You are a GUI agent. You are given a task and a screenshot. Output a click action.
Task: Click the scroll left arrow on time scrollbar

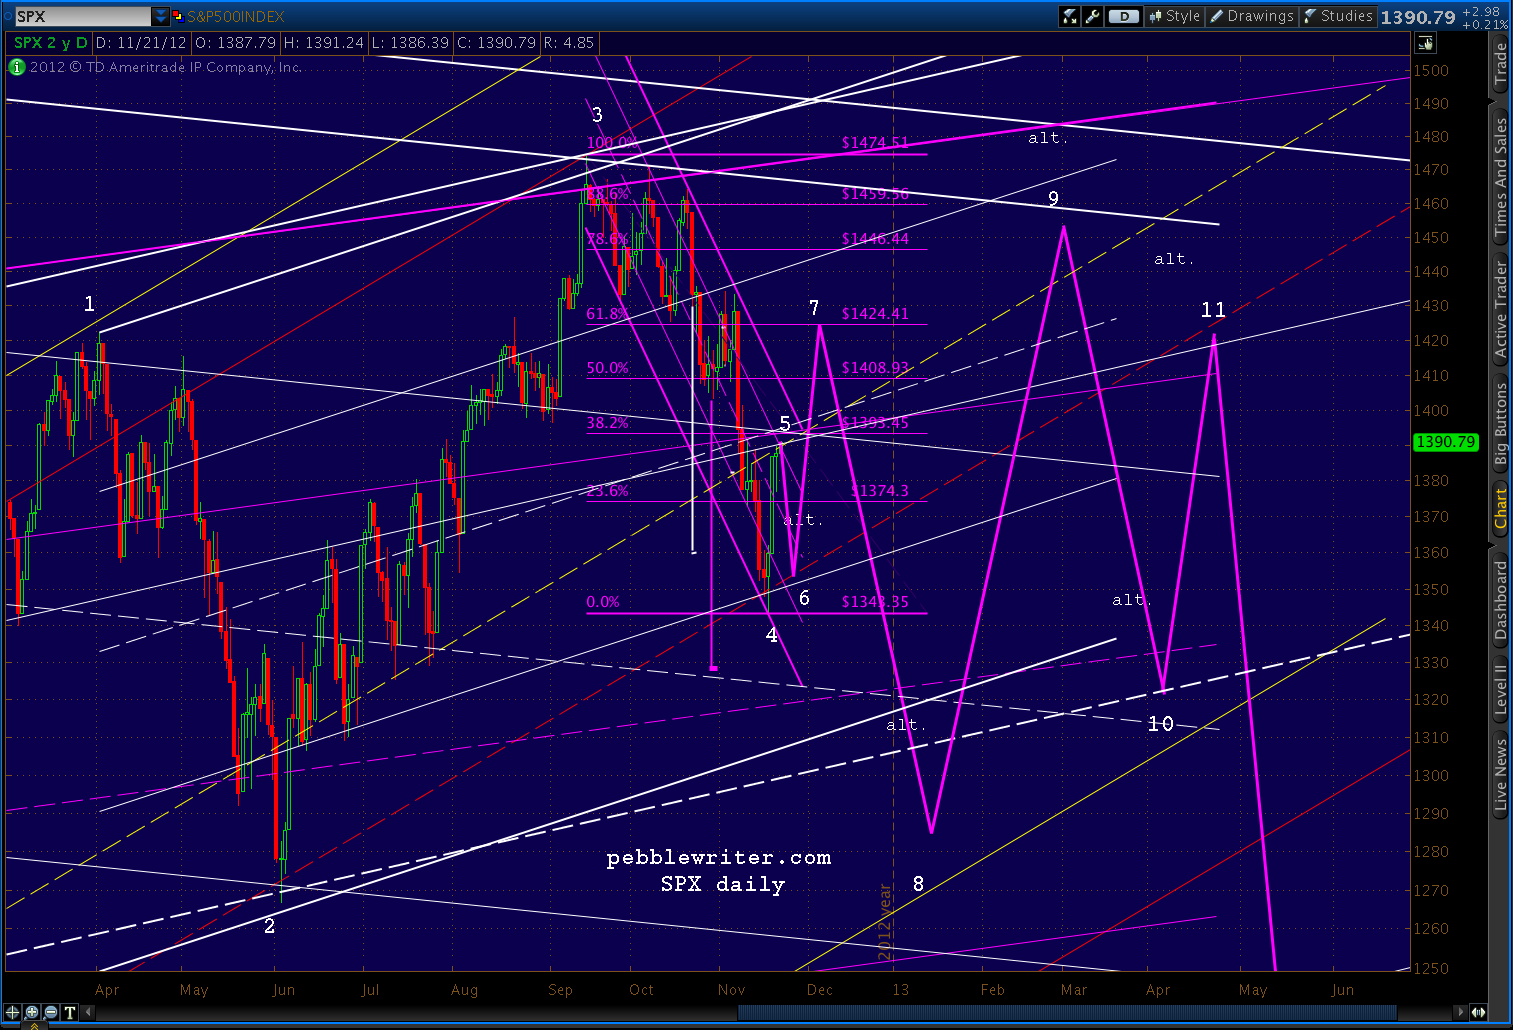tap(88, 1012)
